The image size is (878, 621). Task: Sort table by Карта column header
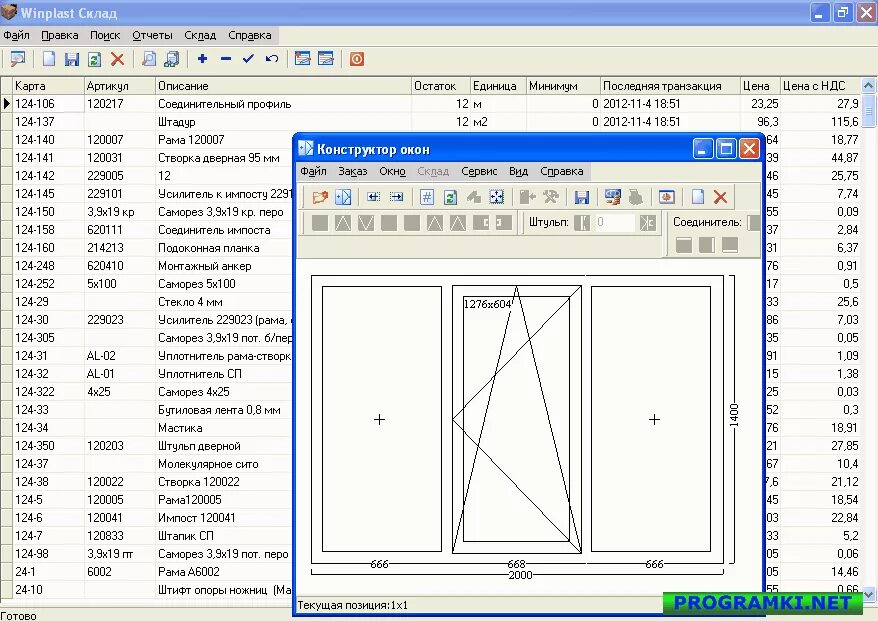(x=48, y=86)
